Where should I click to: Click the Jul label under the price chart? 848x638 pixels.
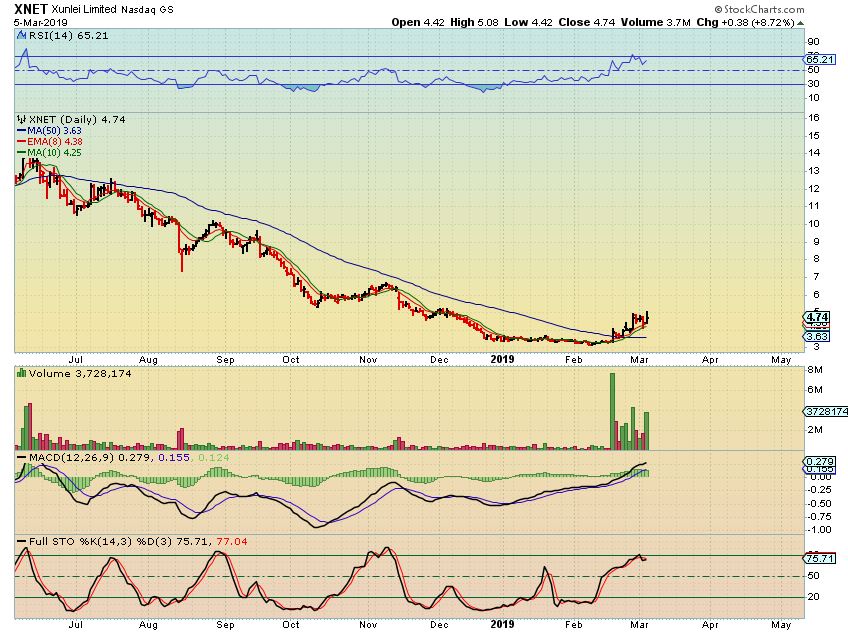[x=76, y=360]
